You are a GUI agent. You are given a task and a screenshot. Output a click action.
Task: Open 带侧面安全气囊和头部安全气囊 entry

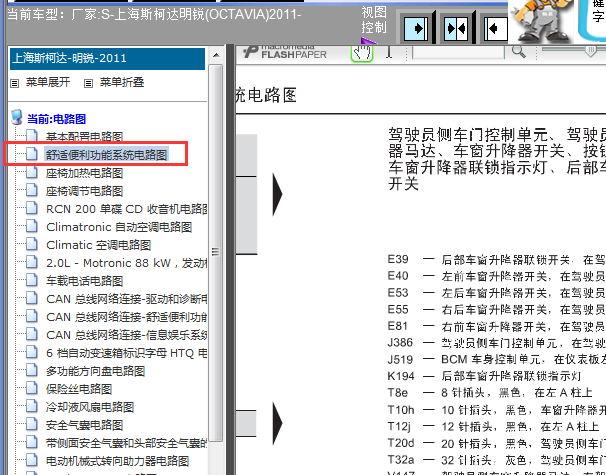coord(126,443)
